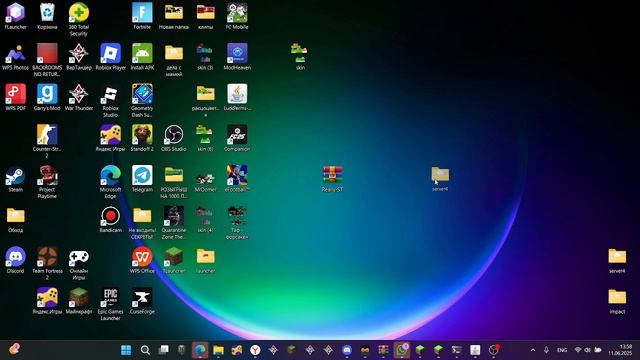Viewport: 640px width, 360px height.
Task: Open Project Playtime
Action: click(47, 182)
